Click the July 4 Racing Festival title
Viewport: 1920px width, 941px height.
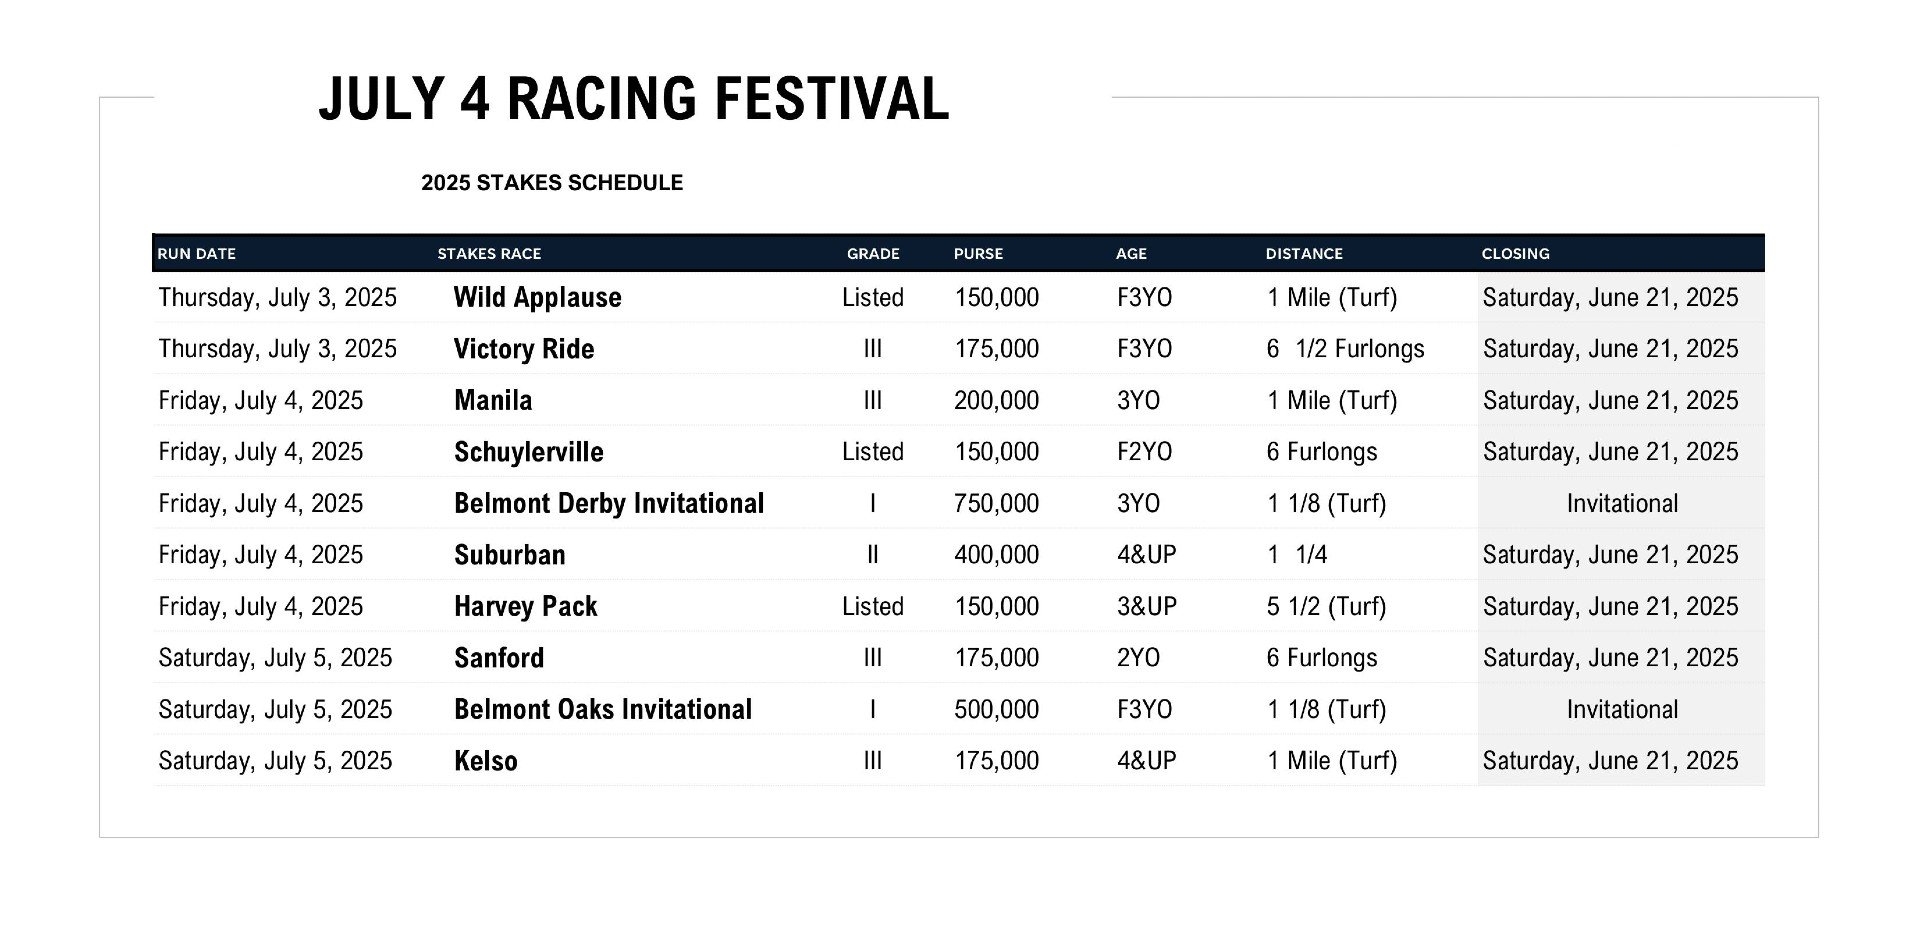click(633, 99)
